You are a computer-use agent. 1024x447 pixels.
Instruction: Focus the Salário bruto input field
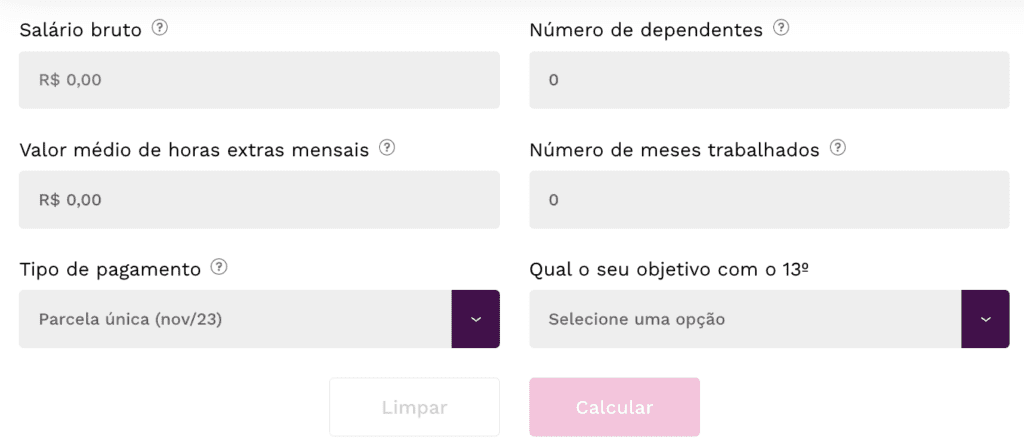click(259, 80)
